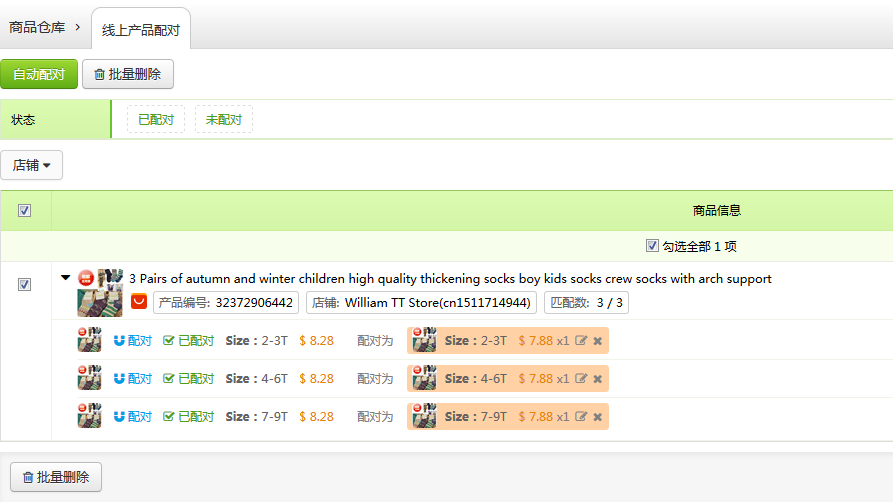Click the red AliExpress platform icon

pos(139,302)
